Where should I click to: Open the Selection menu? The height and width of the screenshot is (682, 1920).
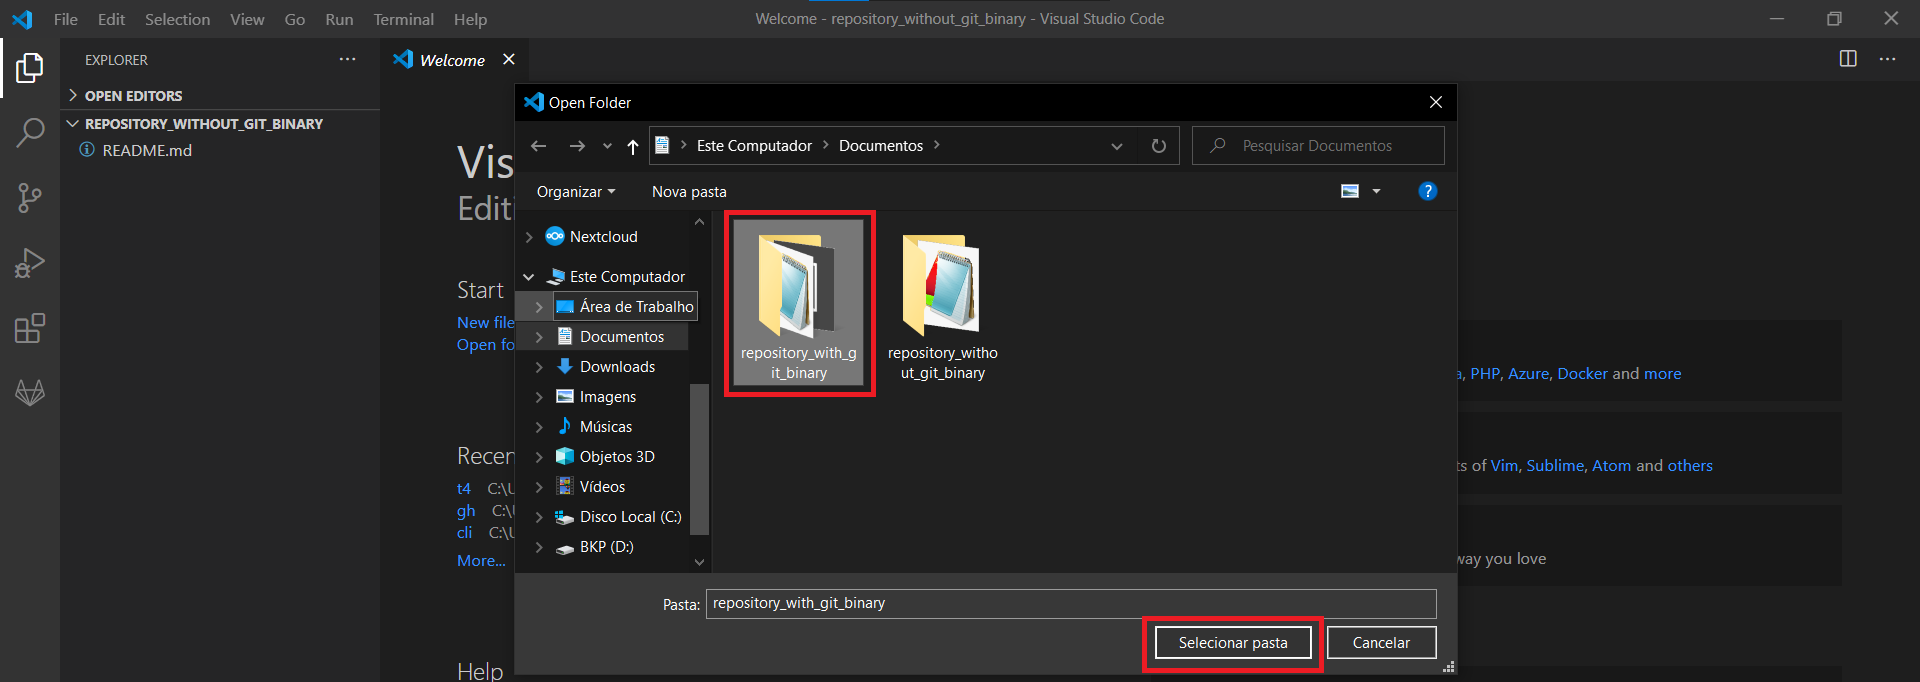coord(177,19)
